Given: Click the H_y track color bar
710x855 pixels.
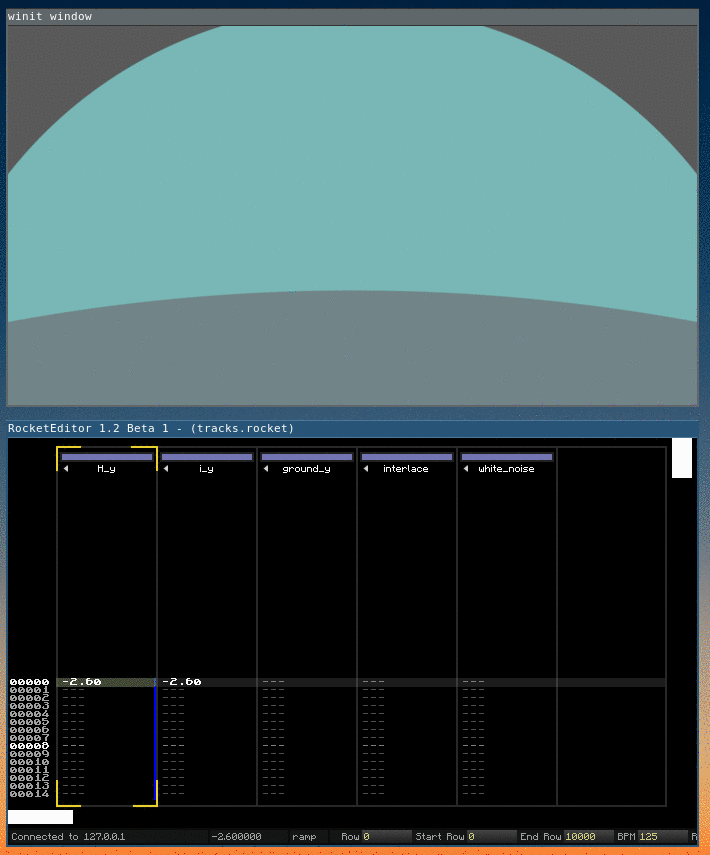Looking at the screenshot, I should (x=107, y=457).
